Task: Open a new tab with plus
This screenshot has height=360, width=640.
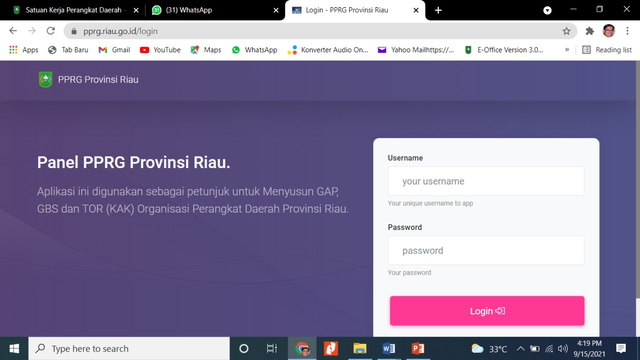Action: (438, 10)
